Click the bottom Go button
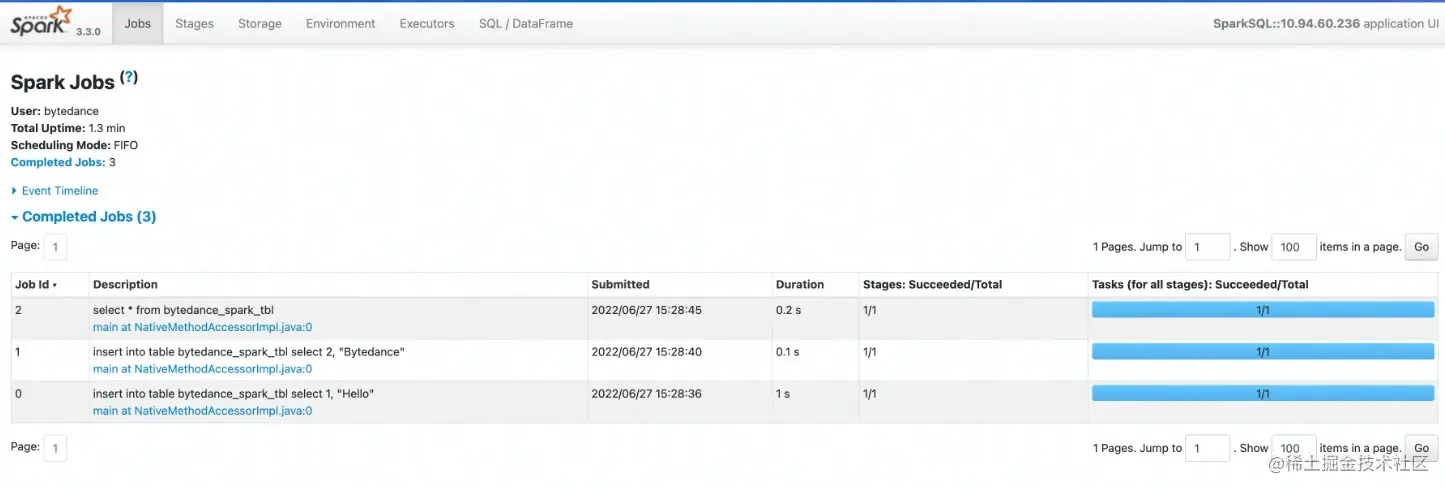The height and width of the screenshot is (490, 1445). pos(1421,448)
